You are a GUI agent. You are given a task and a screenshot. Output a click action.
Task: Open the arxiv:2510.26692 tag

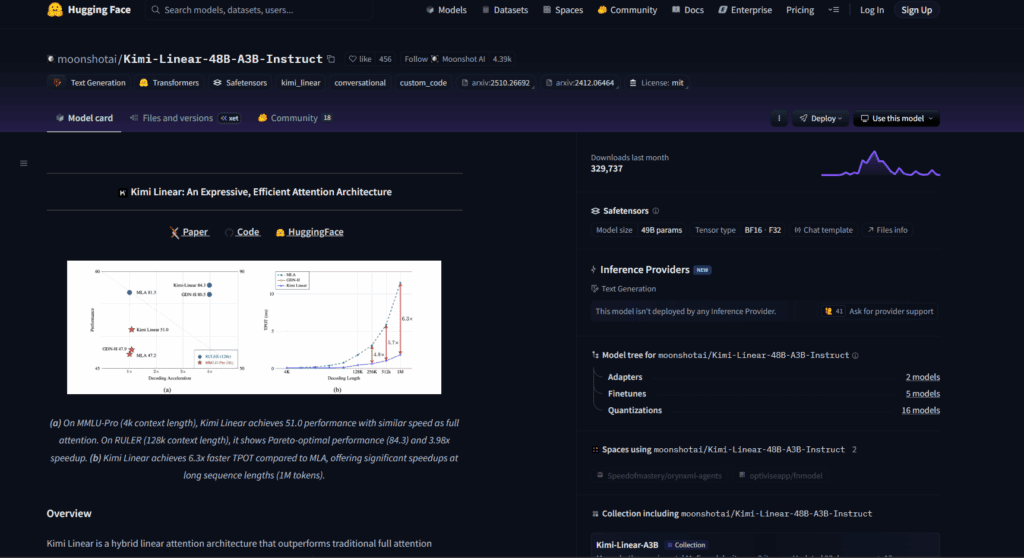[496, 83]
